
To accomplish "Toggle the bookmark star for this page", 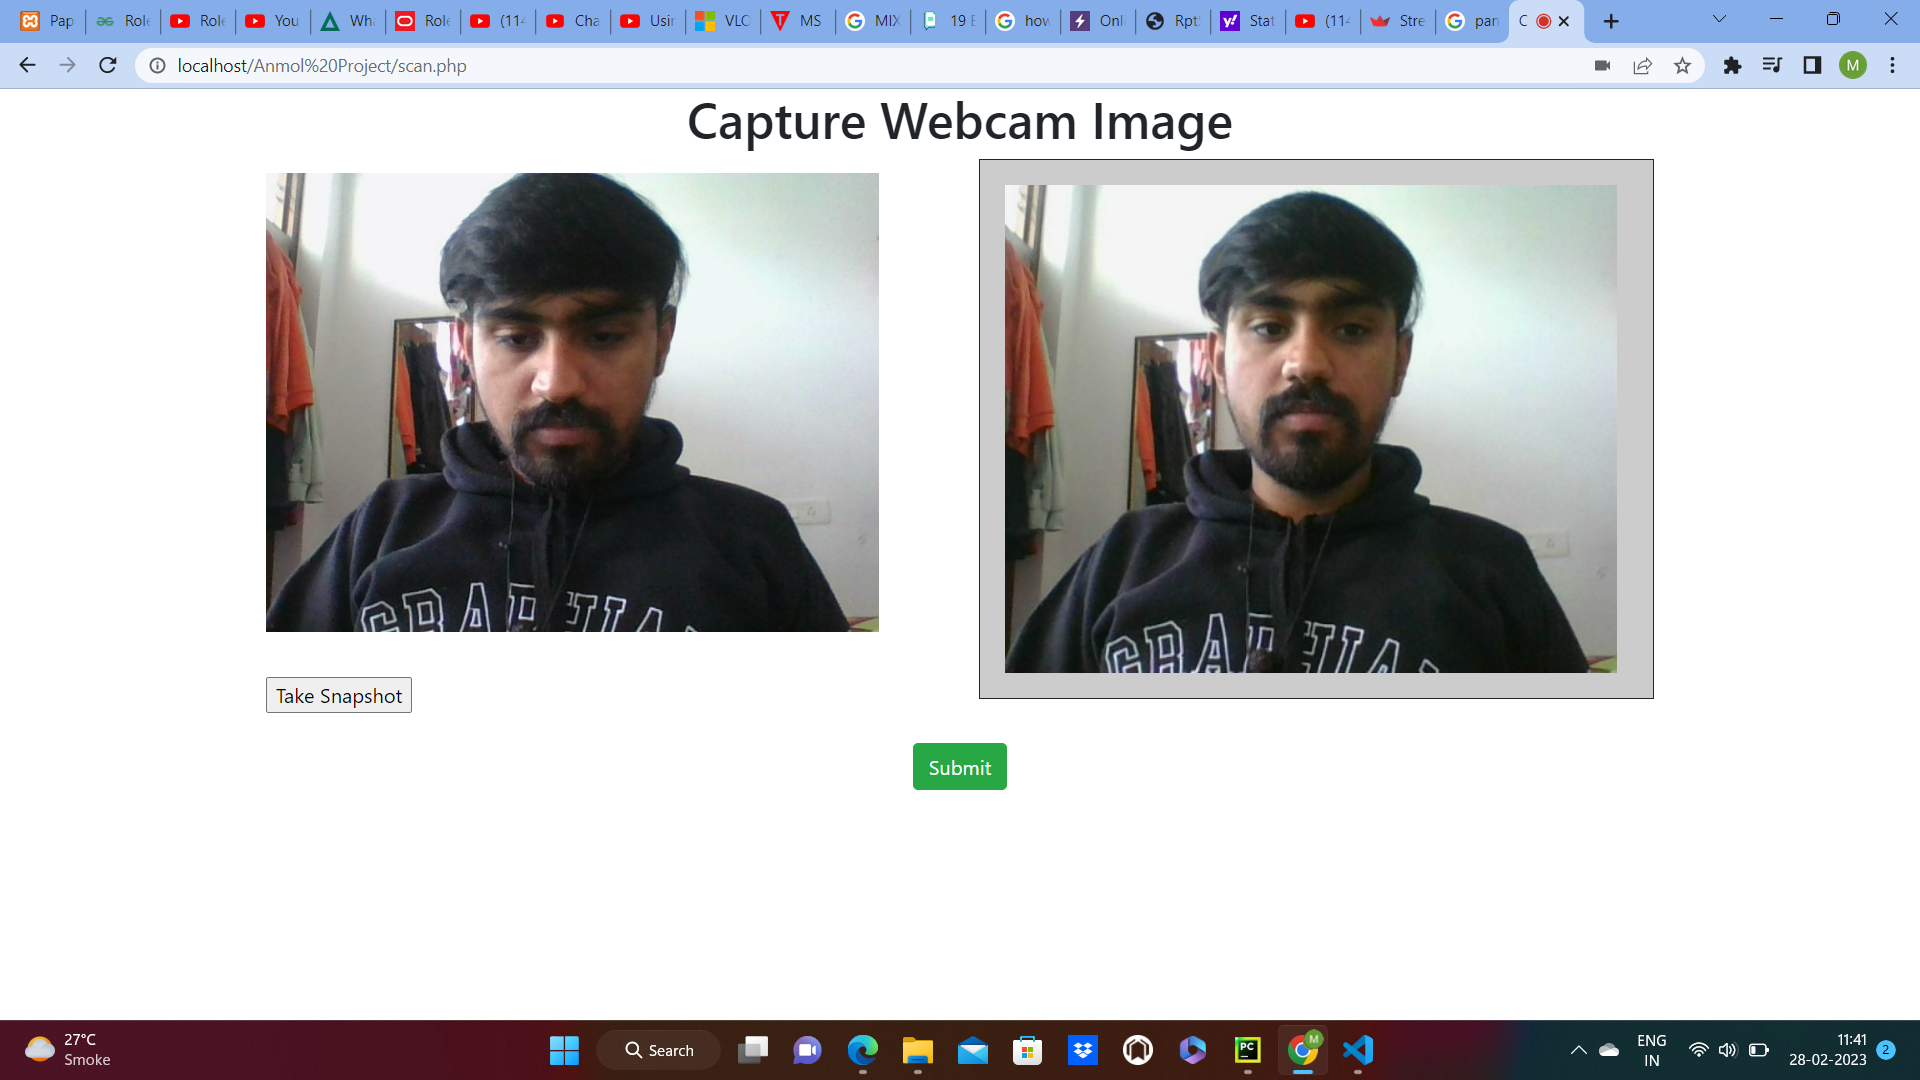I will tap(1682, 65).
